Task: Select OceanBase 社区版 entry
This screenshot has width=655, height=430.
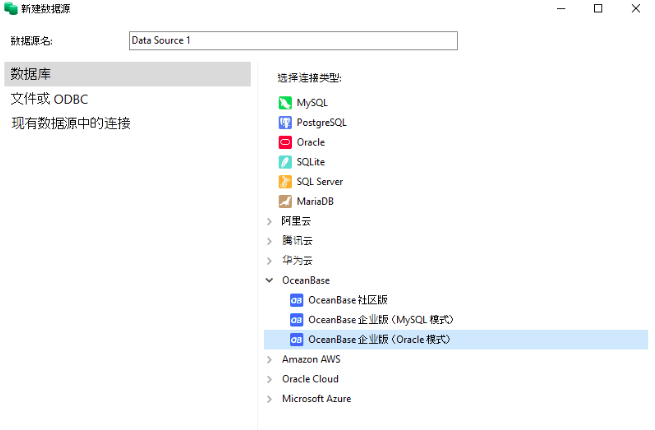Action: [348, 300]
